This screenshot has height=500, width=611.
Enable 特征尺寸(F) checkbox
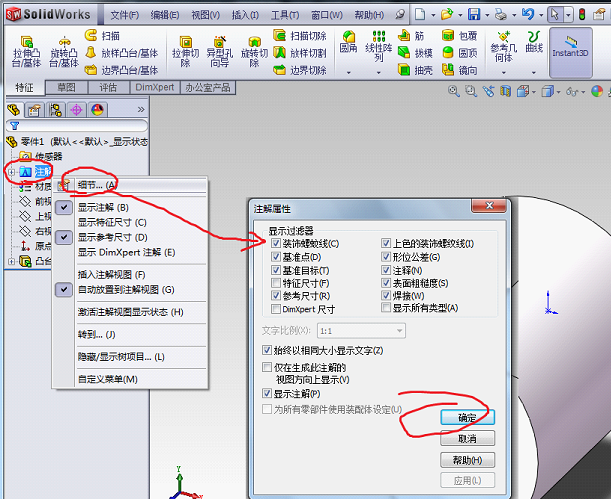pyautogui.click(x=276, y=283)
